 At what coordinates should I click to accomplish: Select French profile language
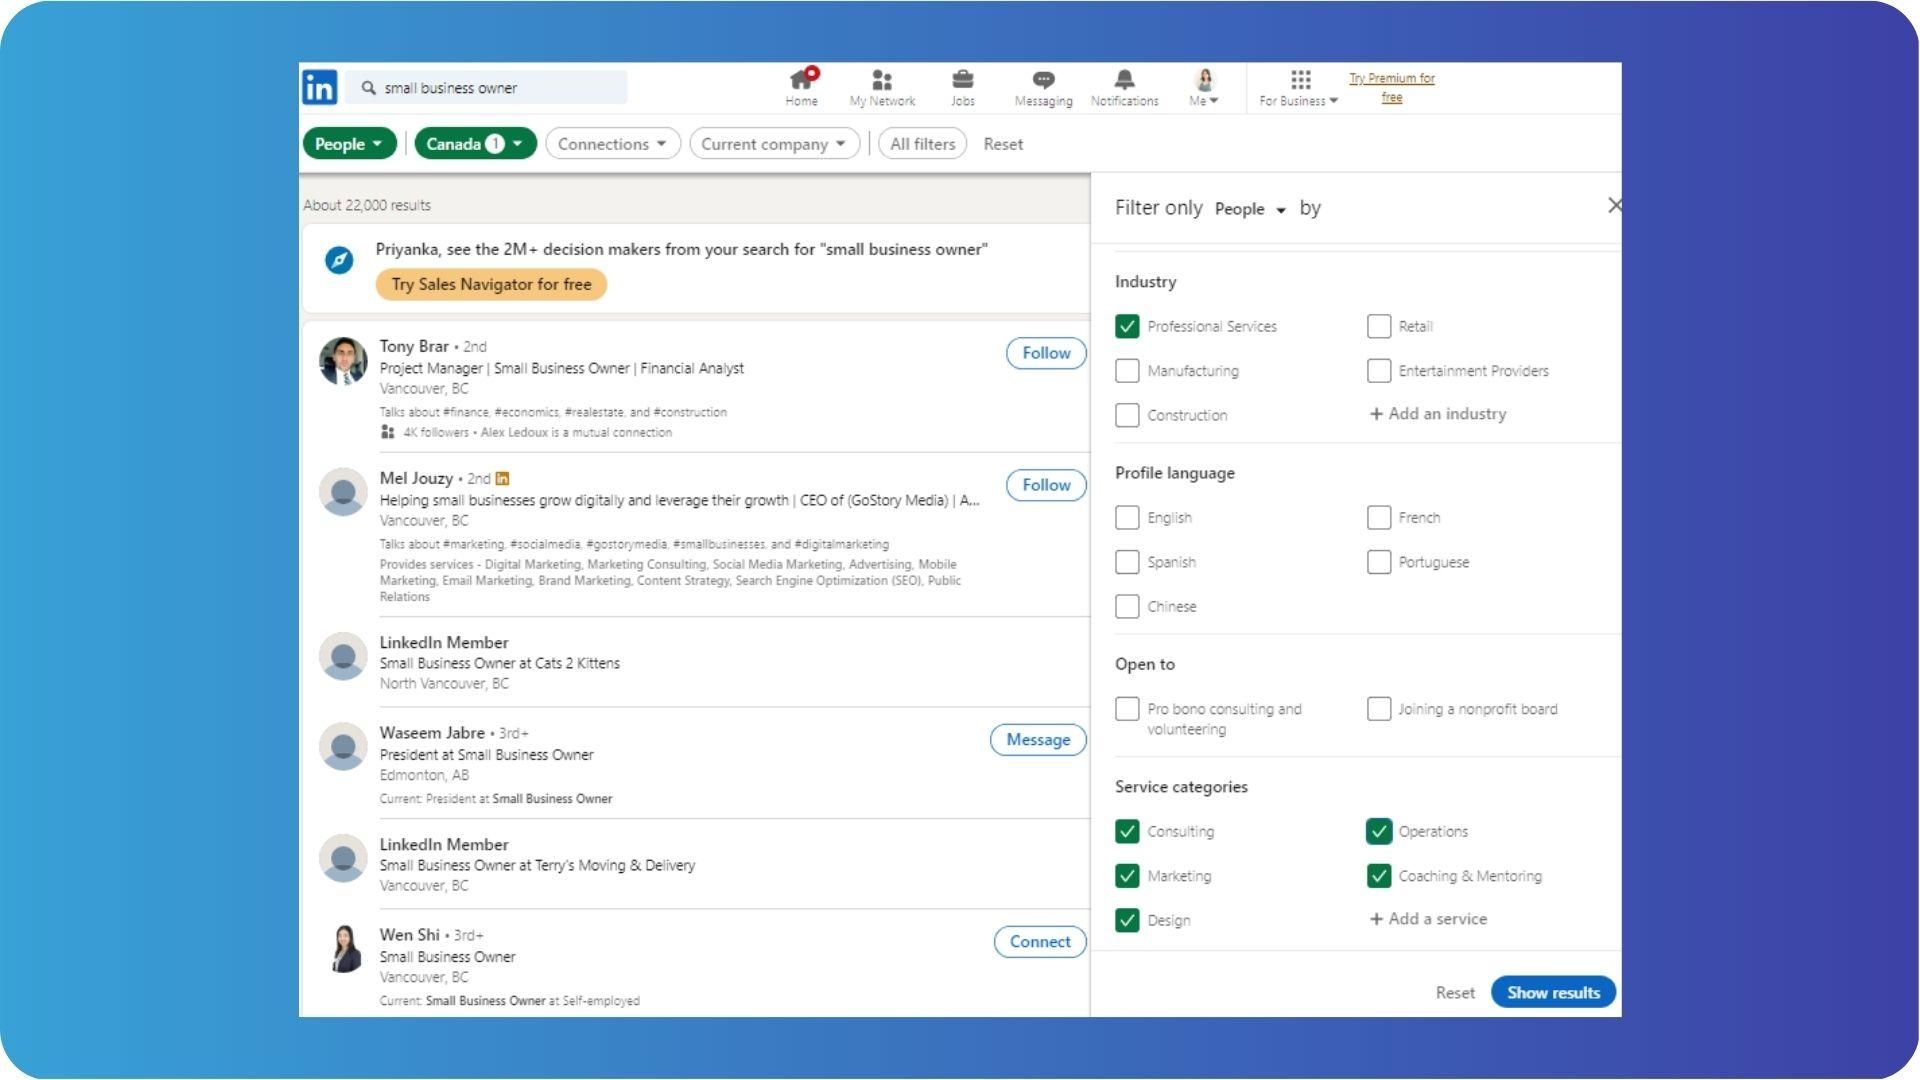coord(1379,517)
